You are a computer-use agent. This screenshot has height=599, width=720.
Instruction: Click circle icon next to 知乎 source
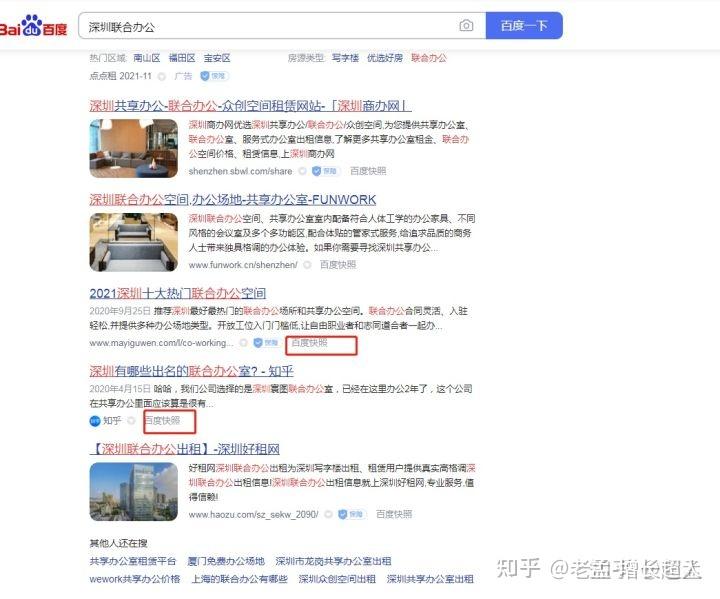click(x=131, y=421)
